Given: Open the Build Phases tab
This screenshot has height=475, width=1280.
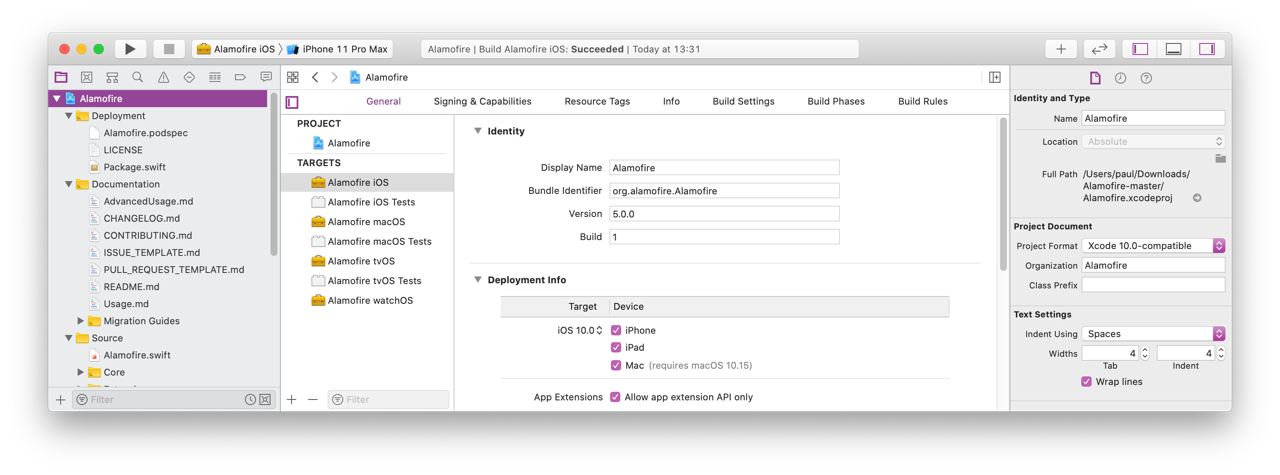Looking at the screenshot, I should tap(836, 101).
